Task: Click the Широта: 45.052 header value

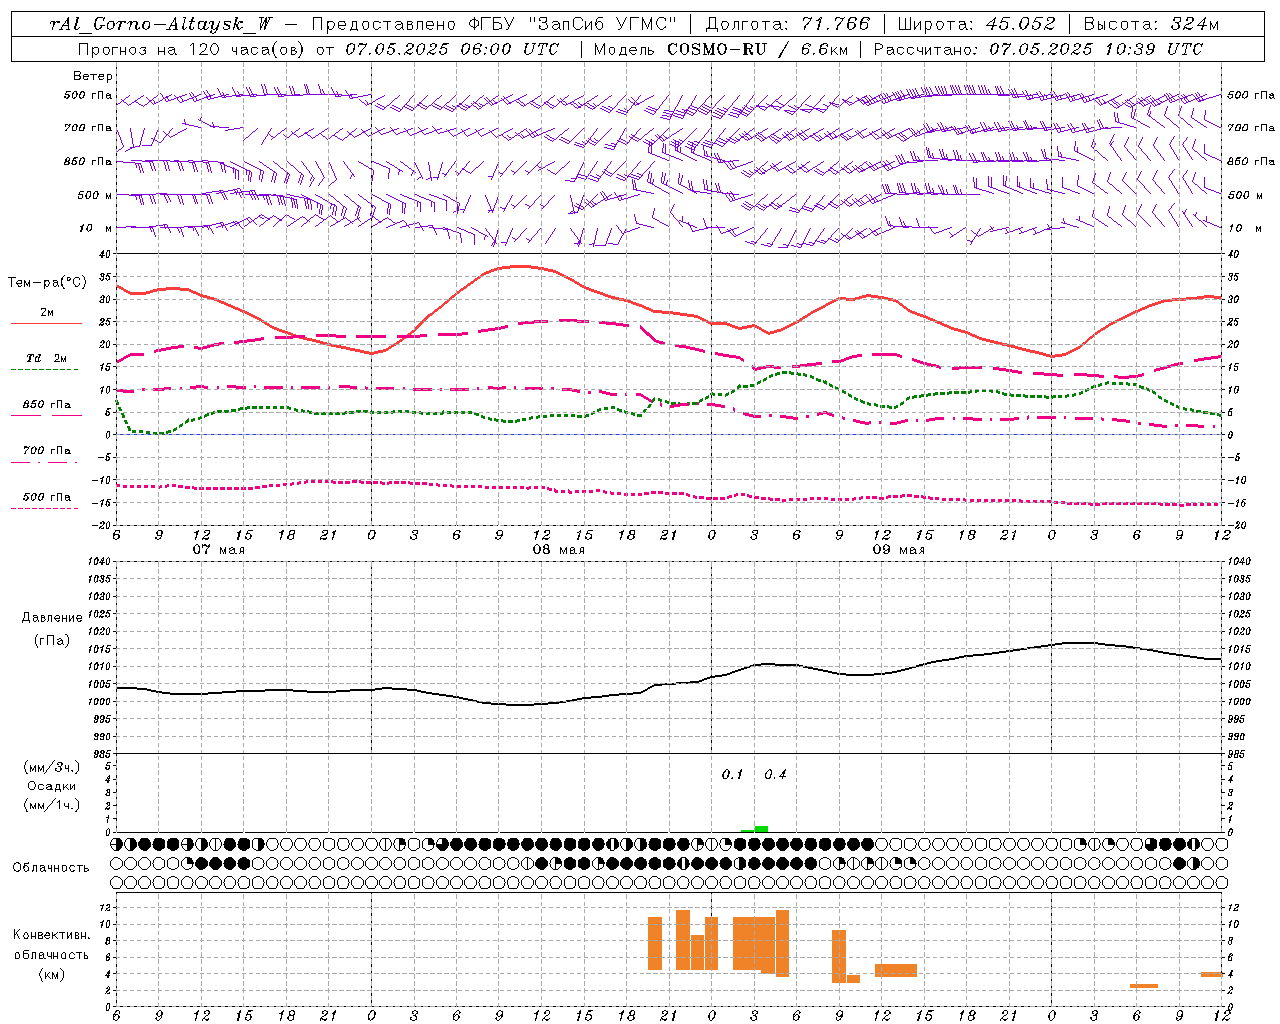Action: (976, 24)
